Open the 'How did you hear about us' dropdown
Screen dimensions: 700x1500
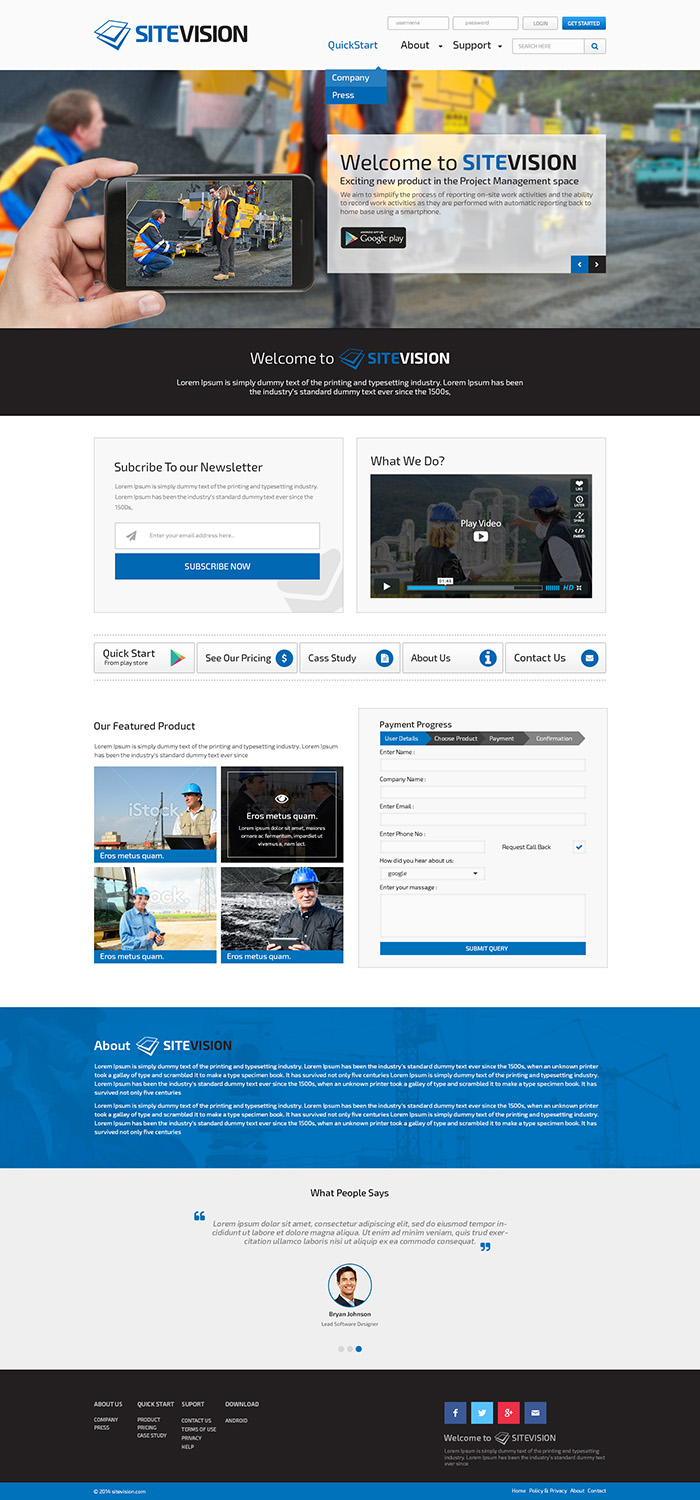point(432,873)
